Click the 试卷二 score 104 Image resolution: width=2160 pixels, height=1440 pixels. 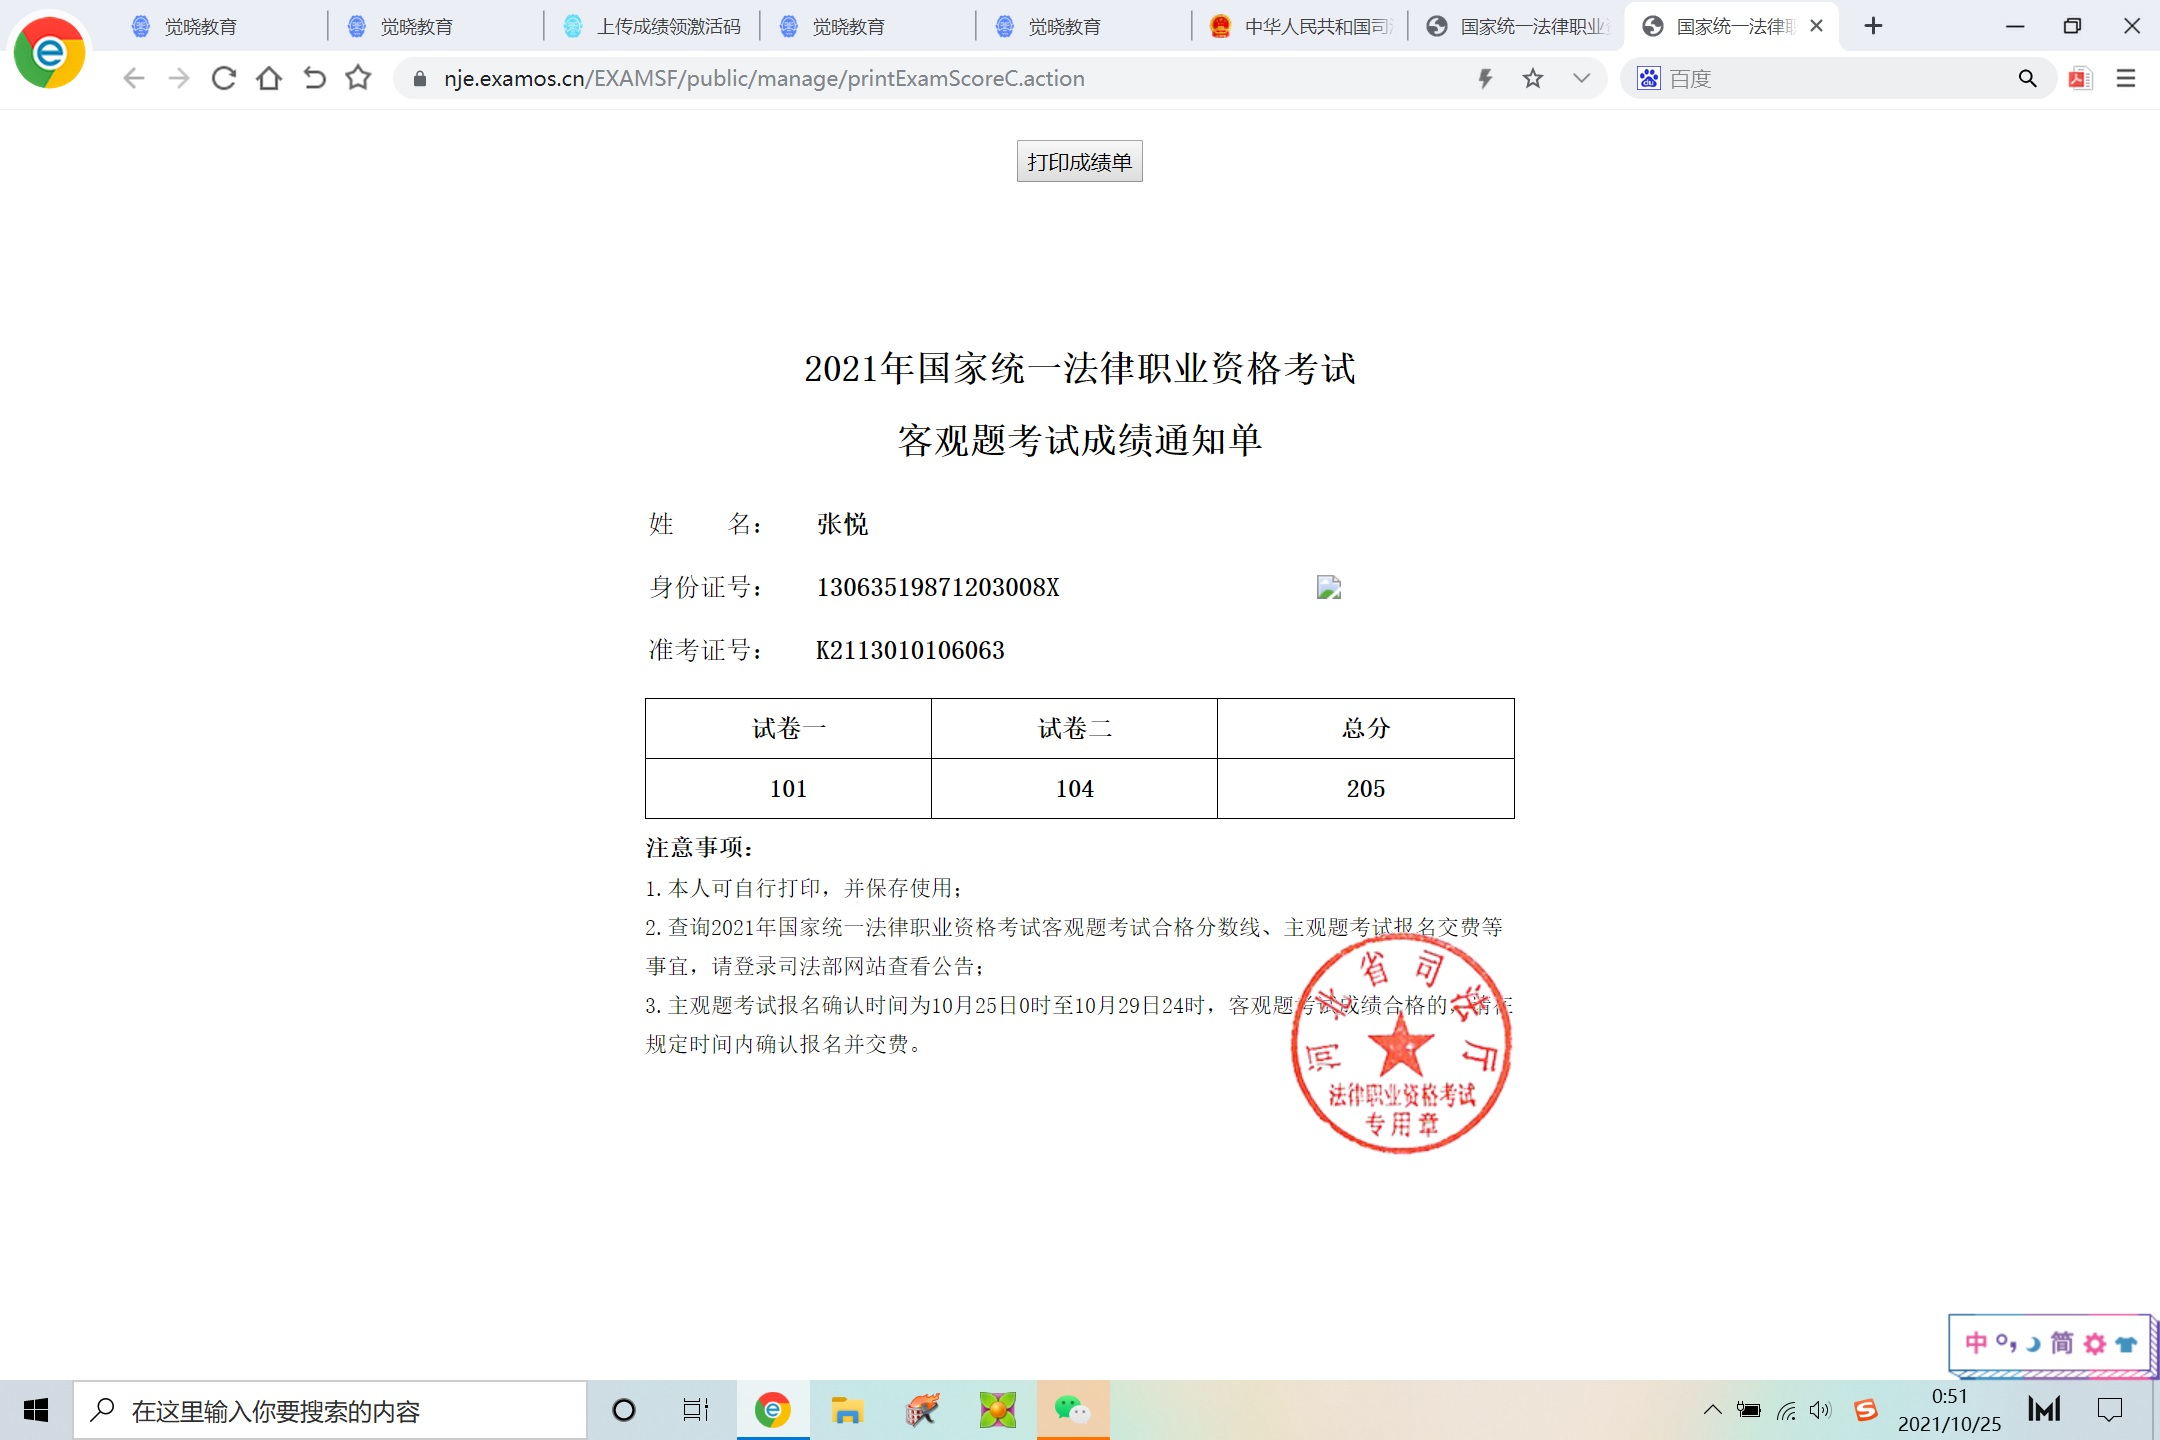click(x=1075, y=789)
